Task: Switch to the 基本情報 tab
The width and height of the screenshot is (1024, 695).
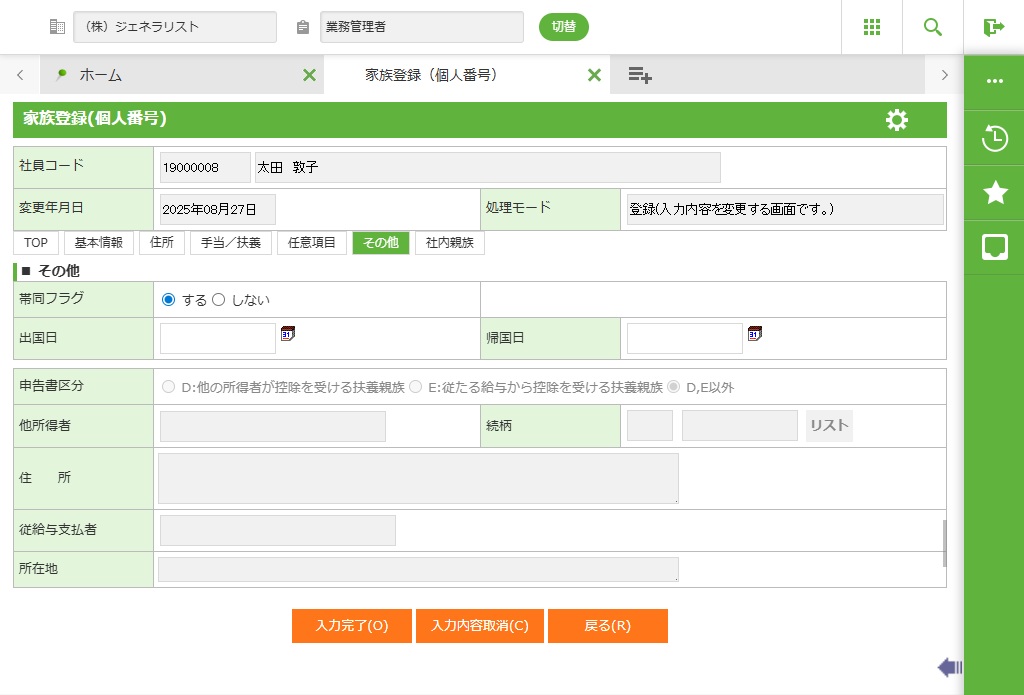Action: [98, 243]
